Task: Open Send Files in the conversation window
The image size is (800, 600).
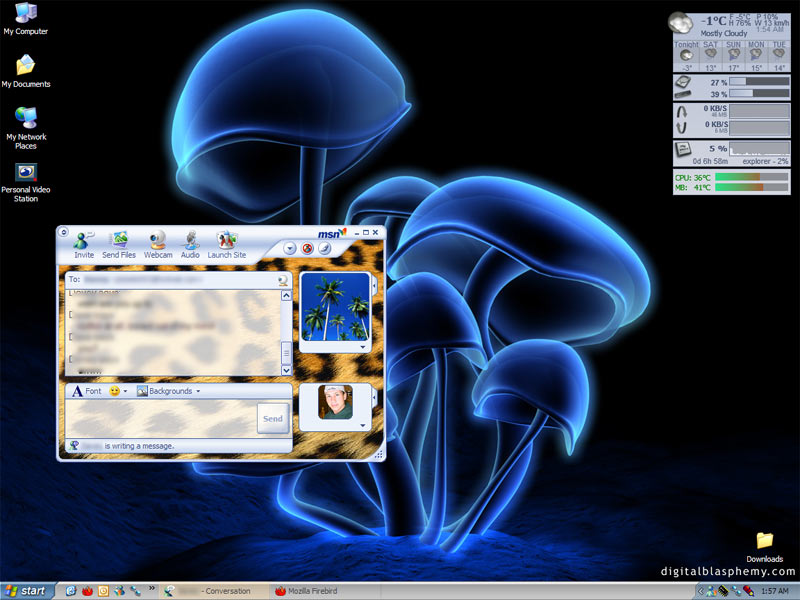Action: point(119,241)
